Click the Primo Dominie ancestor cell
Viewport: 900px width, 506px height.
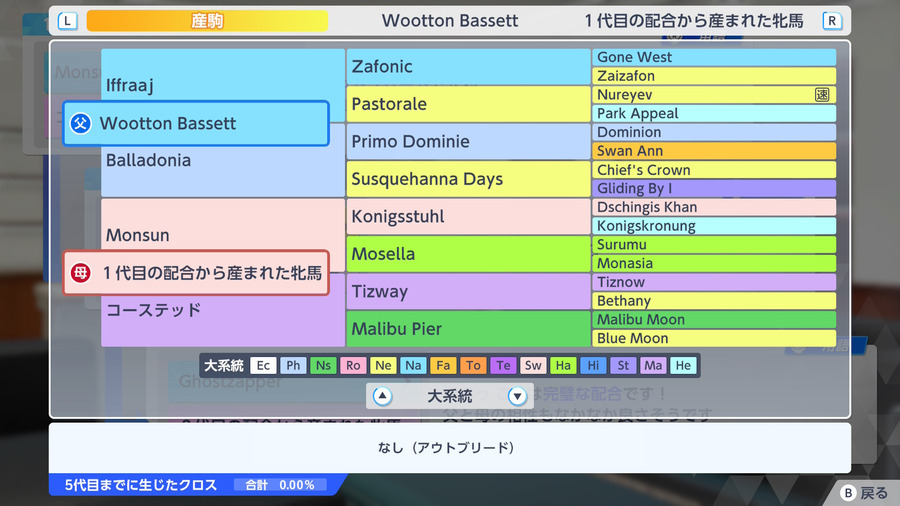(468, 141)
